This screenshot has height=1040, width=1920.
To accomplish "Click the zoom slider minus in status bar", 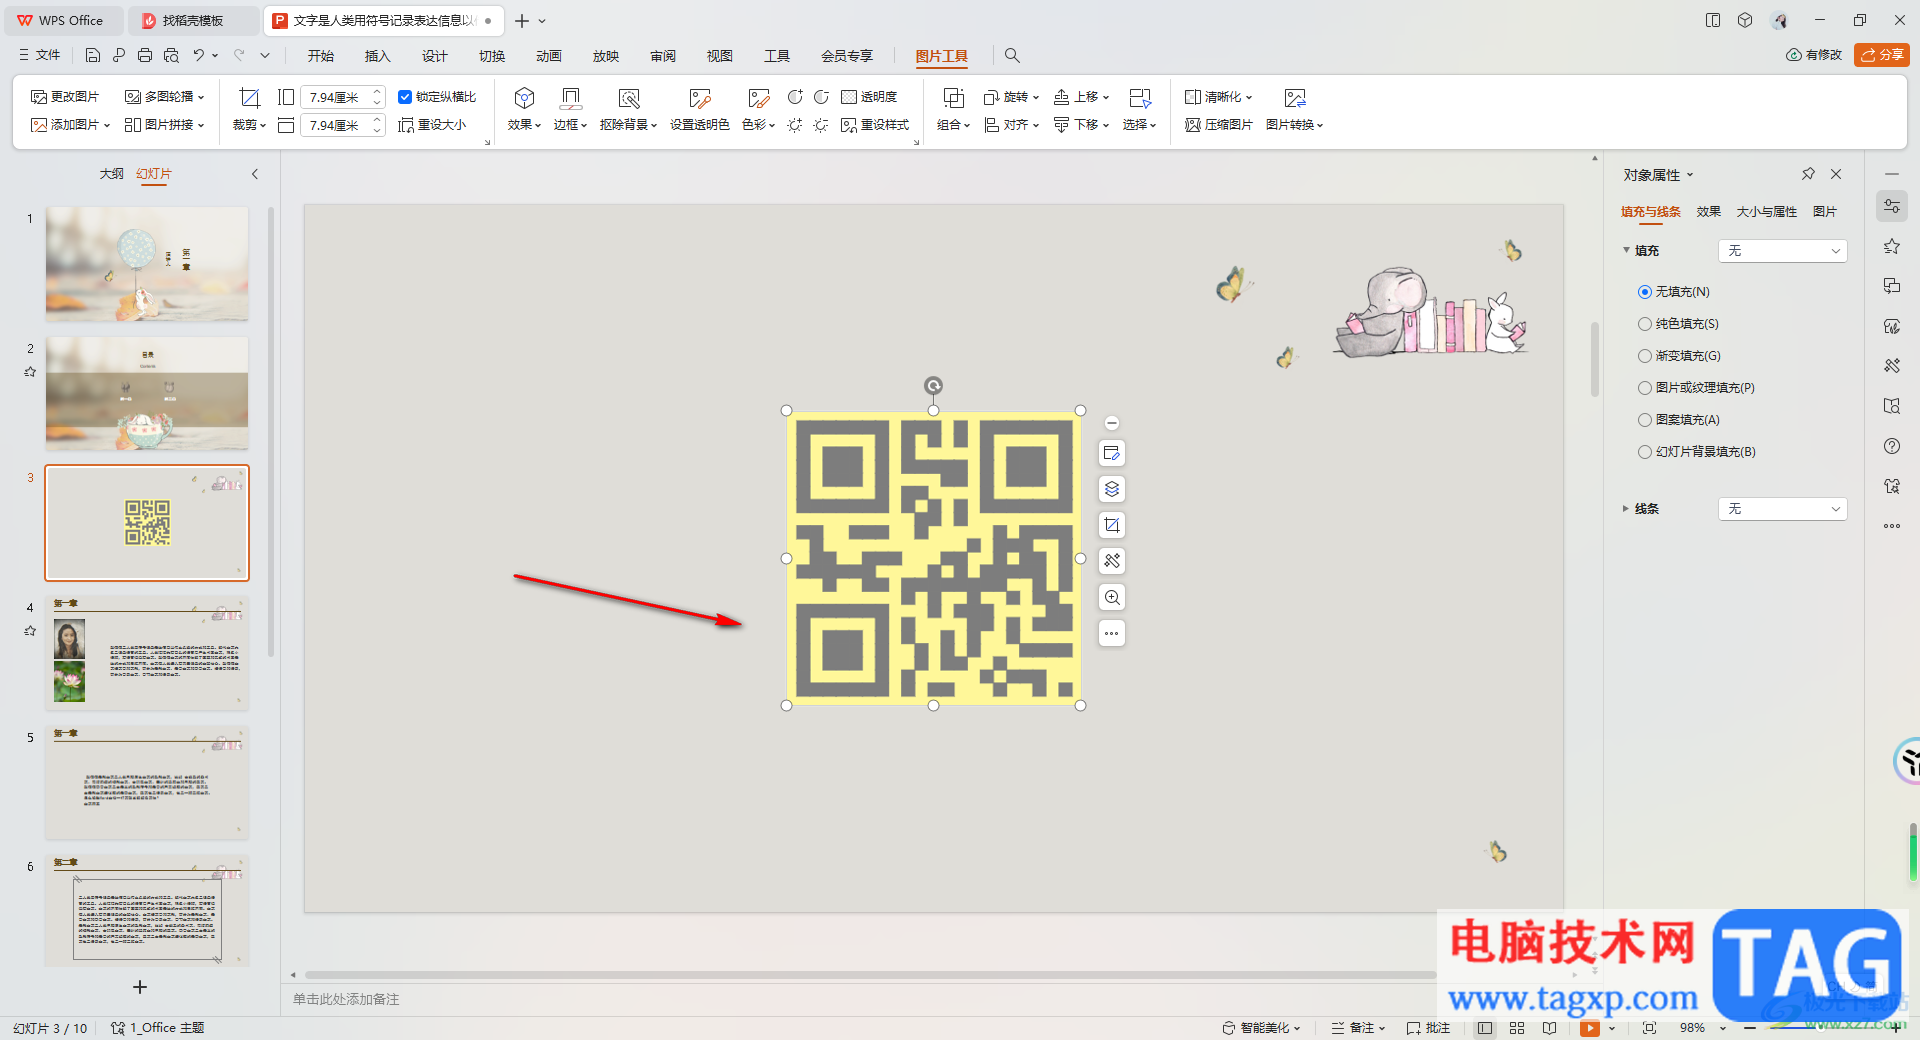I will tap(1749, 1028).
